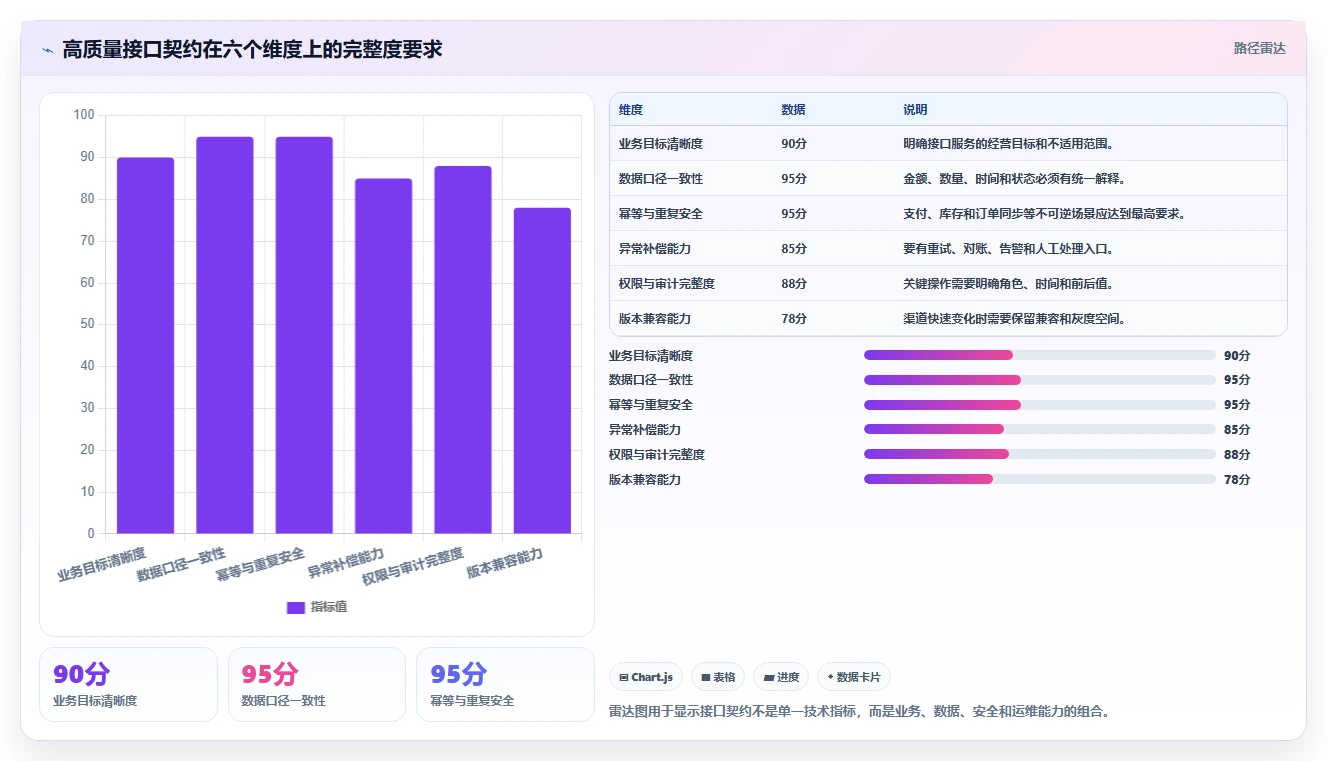This screenshot has height=761, width=1327.
Task: Click the description 金额、数量、时间和状态必须有统一解释。
Action: click(1014, 179)
